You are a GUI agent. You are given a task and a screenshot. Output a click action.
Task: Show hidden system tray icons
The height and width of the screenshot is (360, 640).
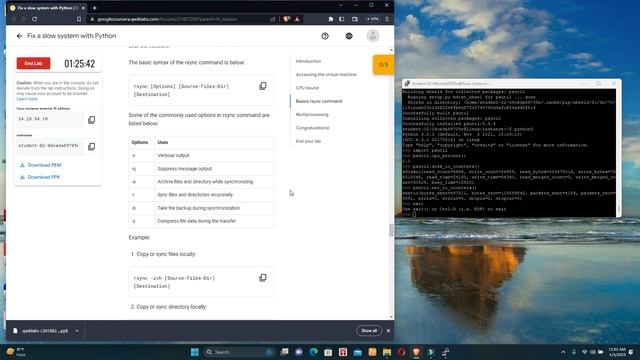pos(563,352)
